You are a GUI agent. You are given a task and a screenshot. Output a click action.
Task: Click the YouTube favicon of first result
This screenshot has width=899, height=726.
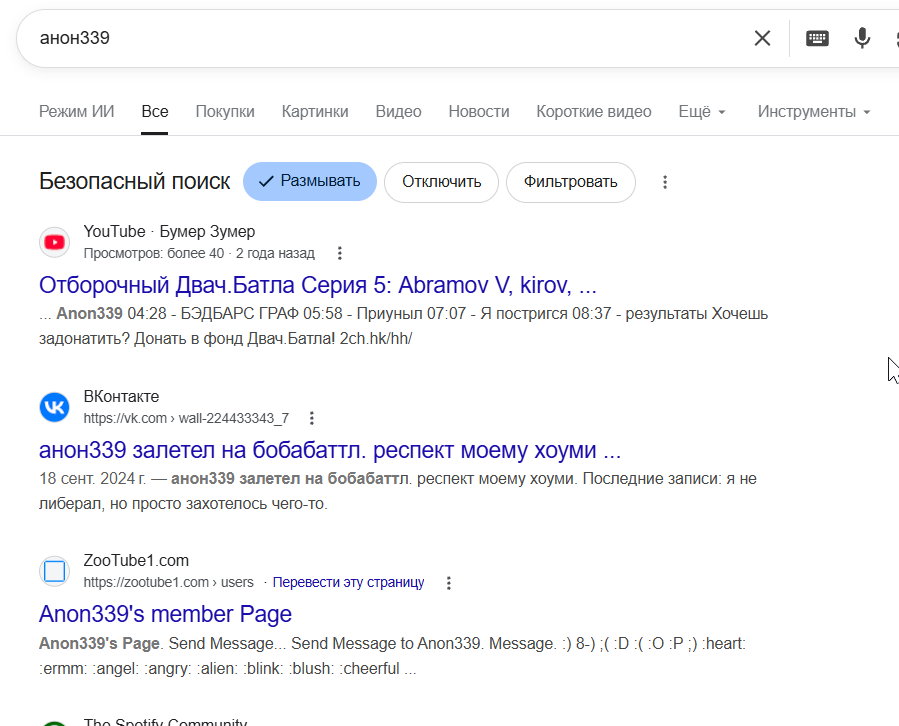tap(54, 243)
